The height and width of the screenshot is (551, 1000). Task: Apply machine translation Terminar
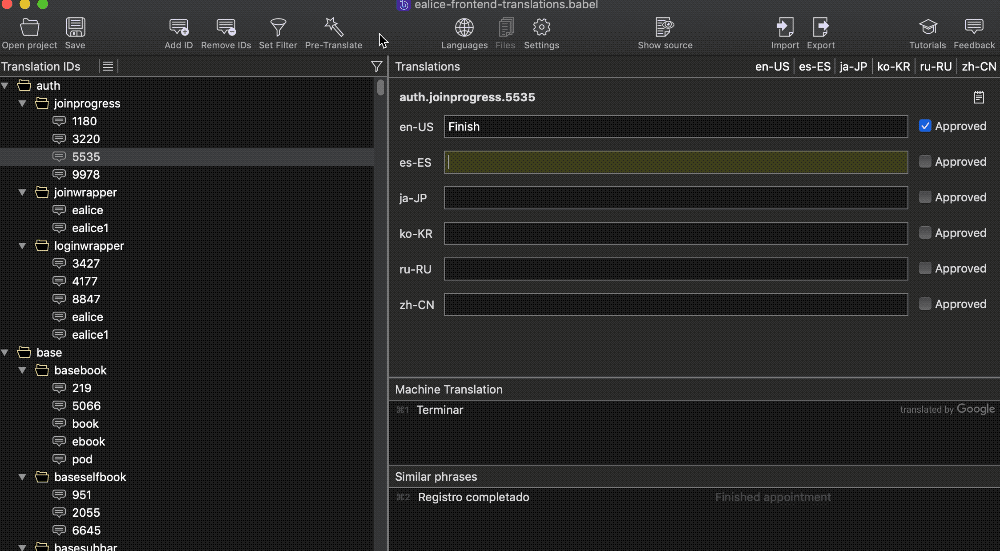440,410
